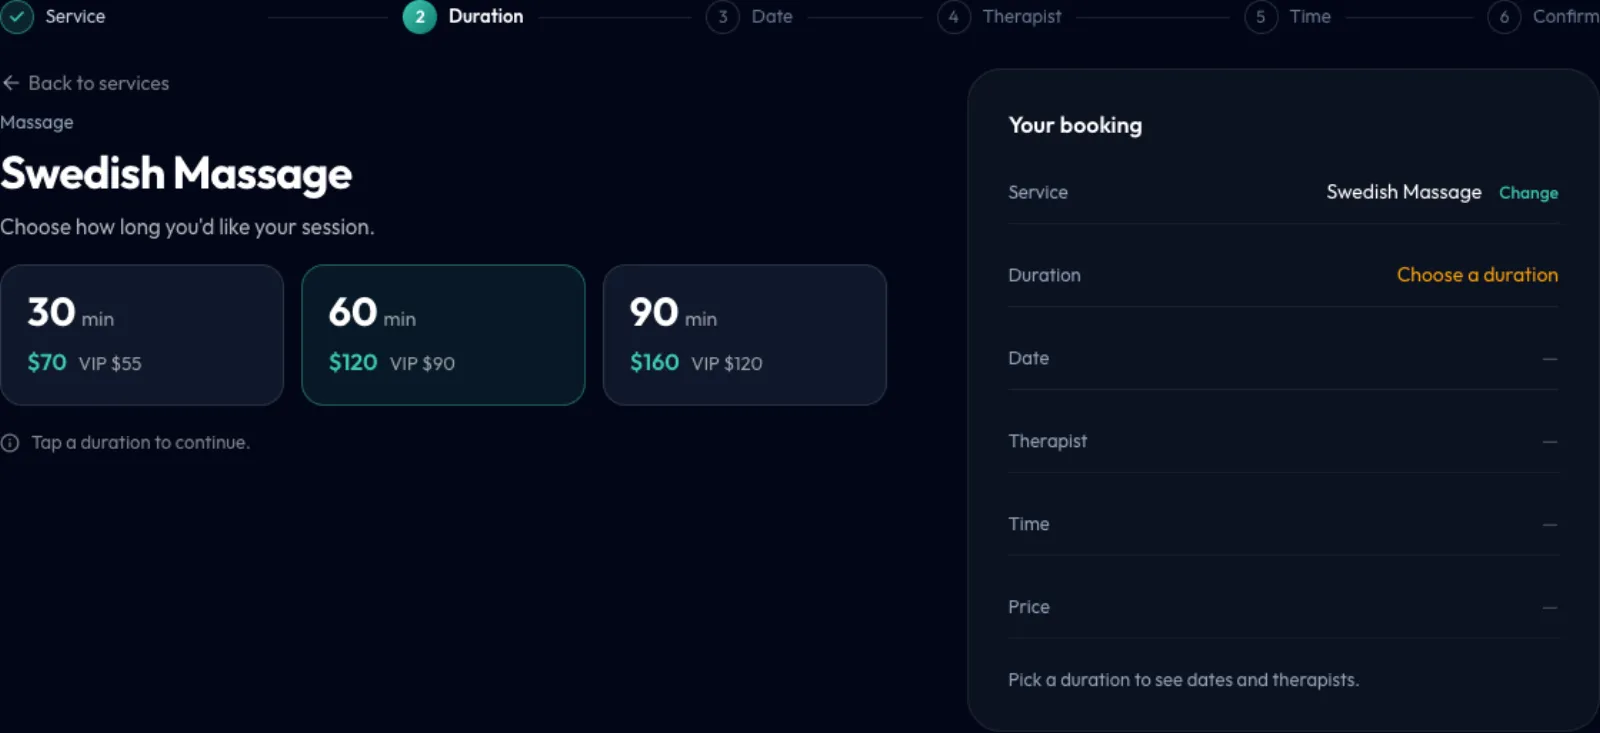Select the 90 min duration card
1600x733 pixels.
[x=745, y=335]
